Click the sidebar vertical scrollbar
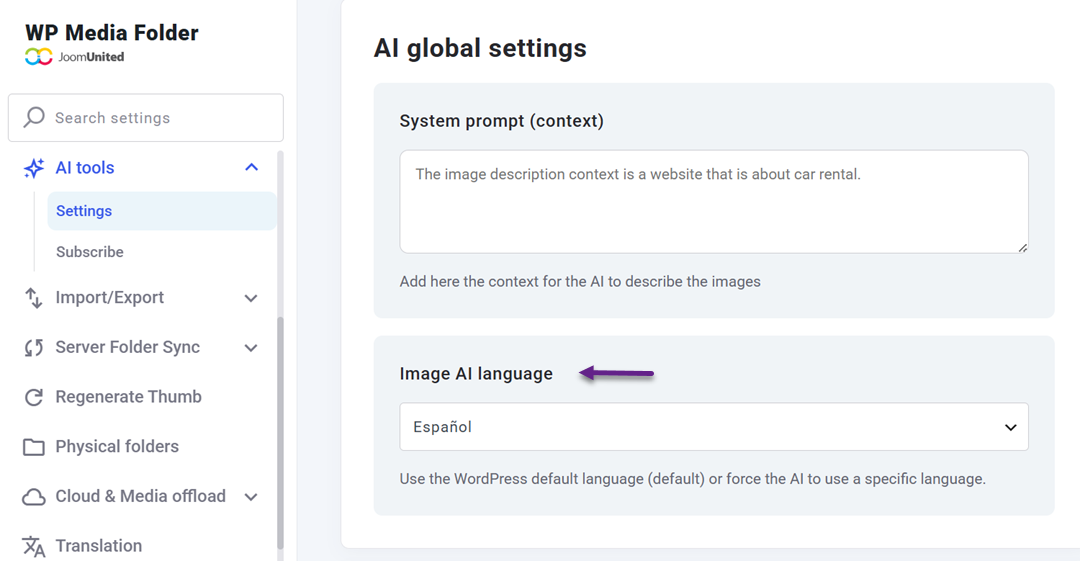 pos(280,433)
